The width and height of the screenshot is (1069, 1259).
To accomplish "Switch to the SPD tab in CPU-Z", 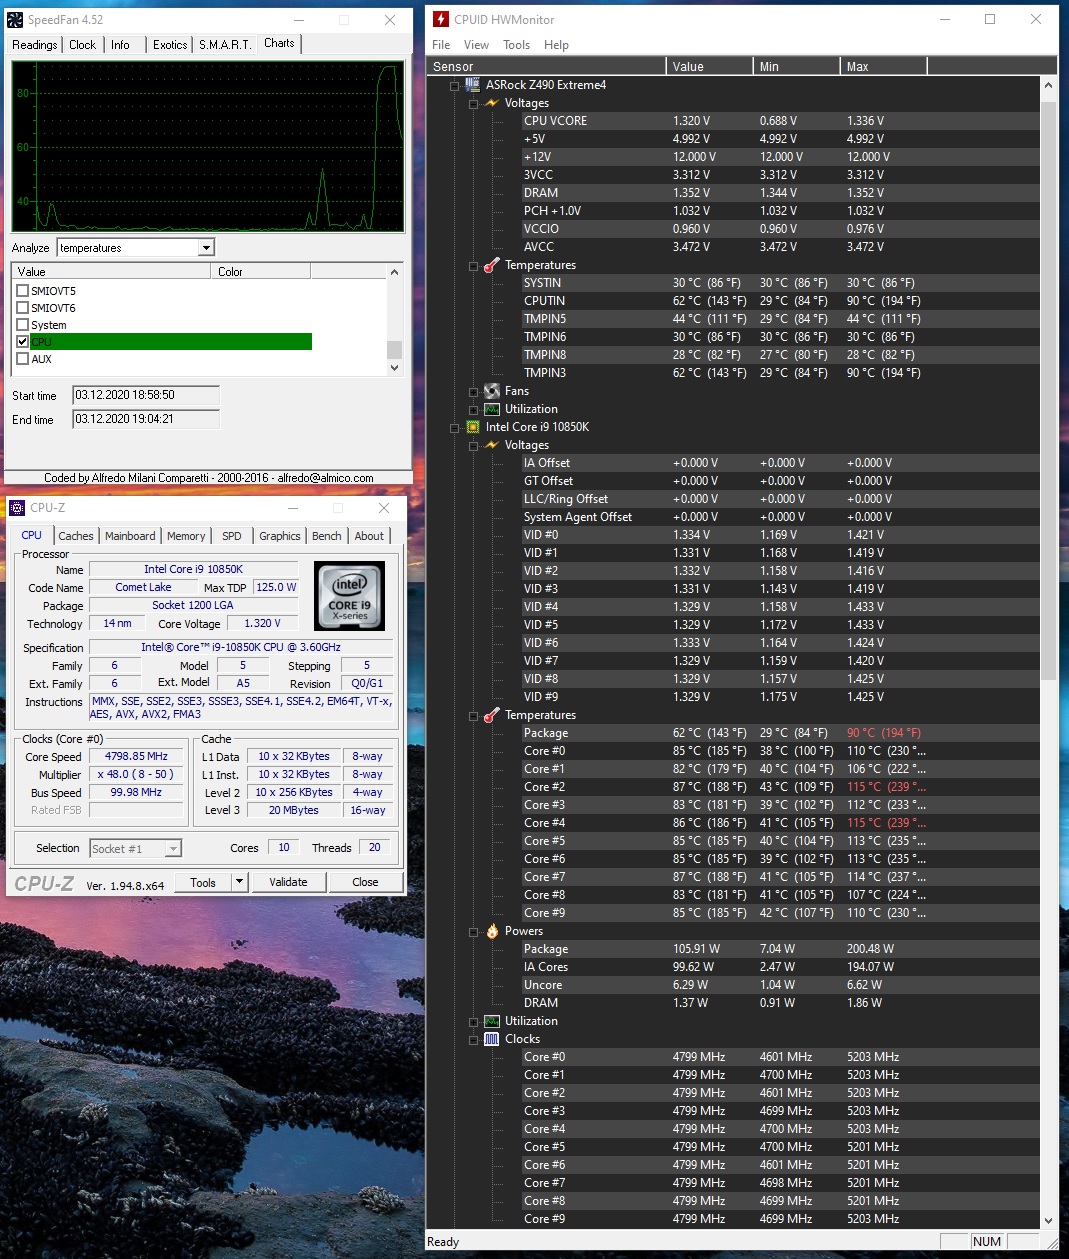I will pos(231,536).
